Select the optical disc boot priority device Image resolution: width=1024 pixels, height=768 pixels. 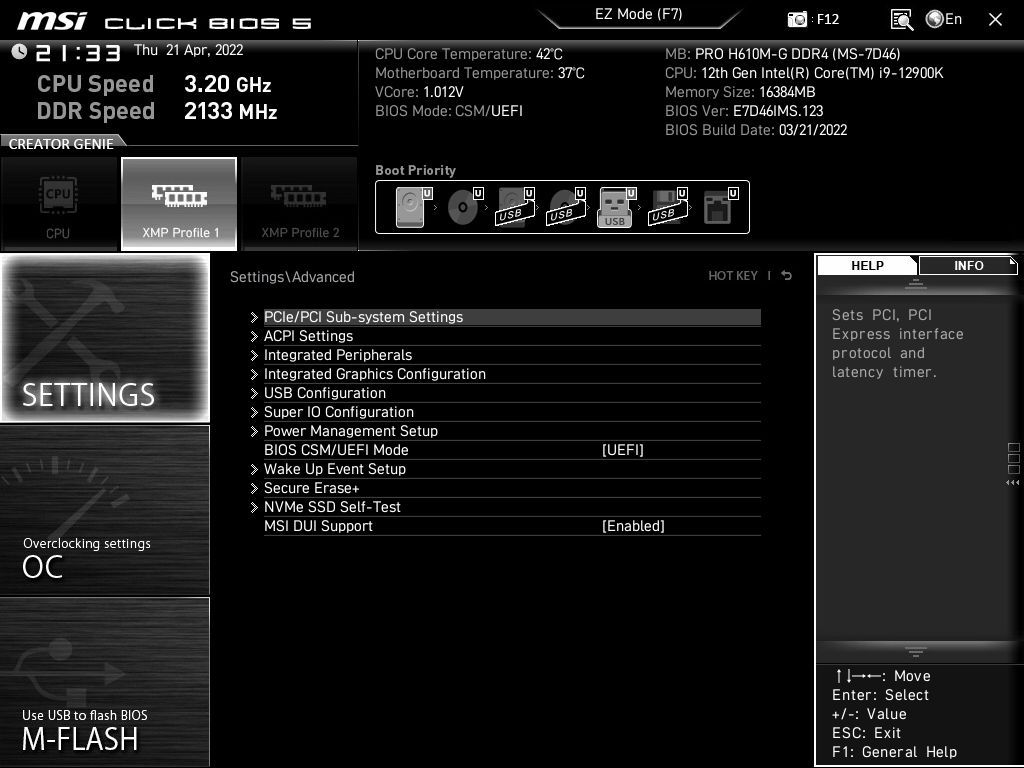[465, 206]
